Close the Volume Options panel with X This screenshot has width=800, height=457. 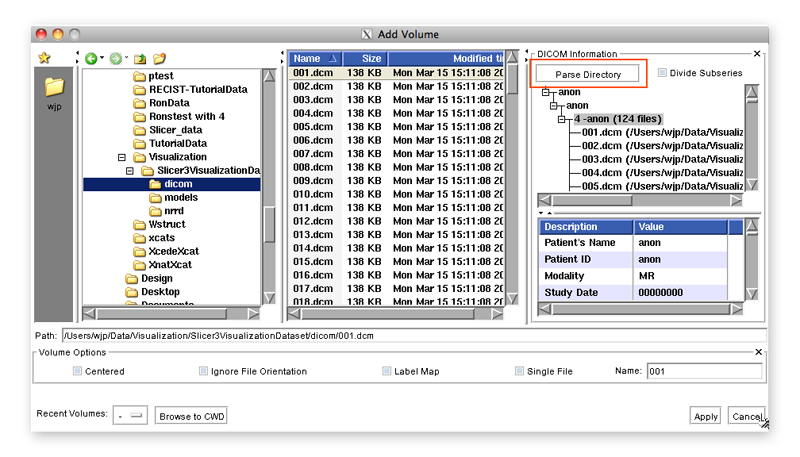click(x=757, y=352)
